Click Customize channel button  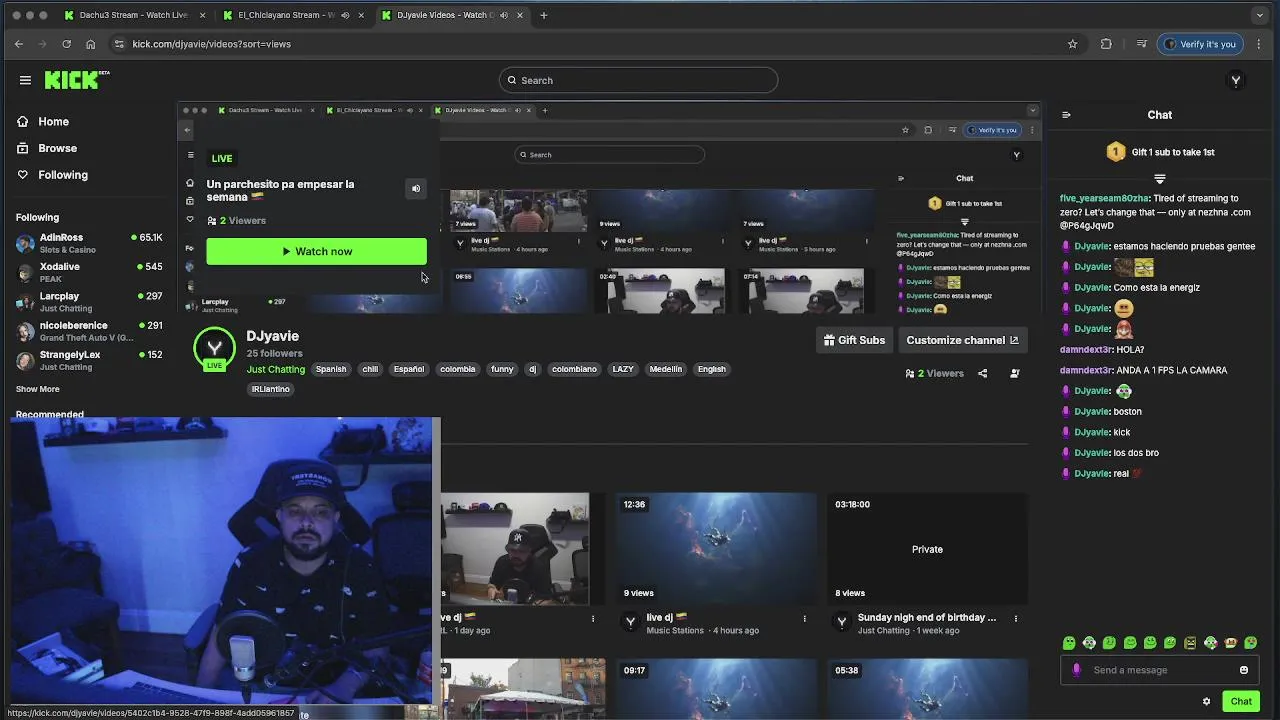pyautogui.click(x=962, y=340)
